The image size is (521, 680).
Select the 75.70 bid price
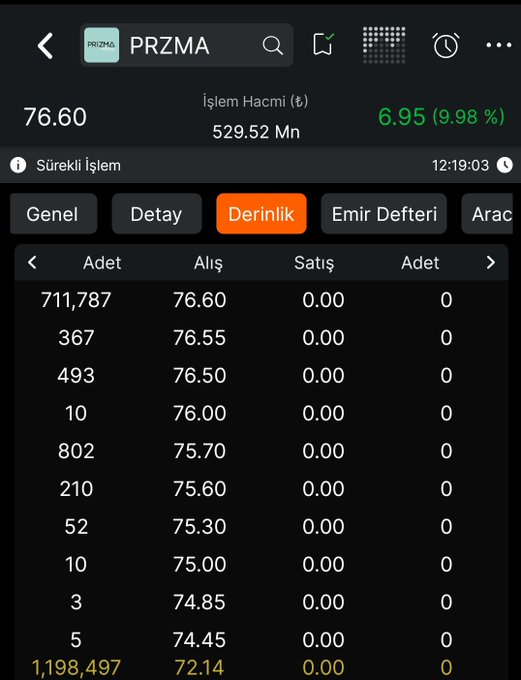tap(200, 451)
